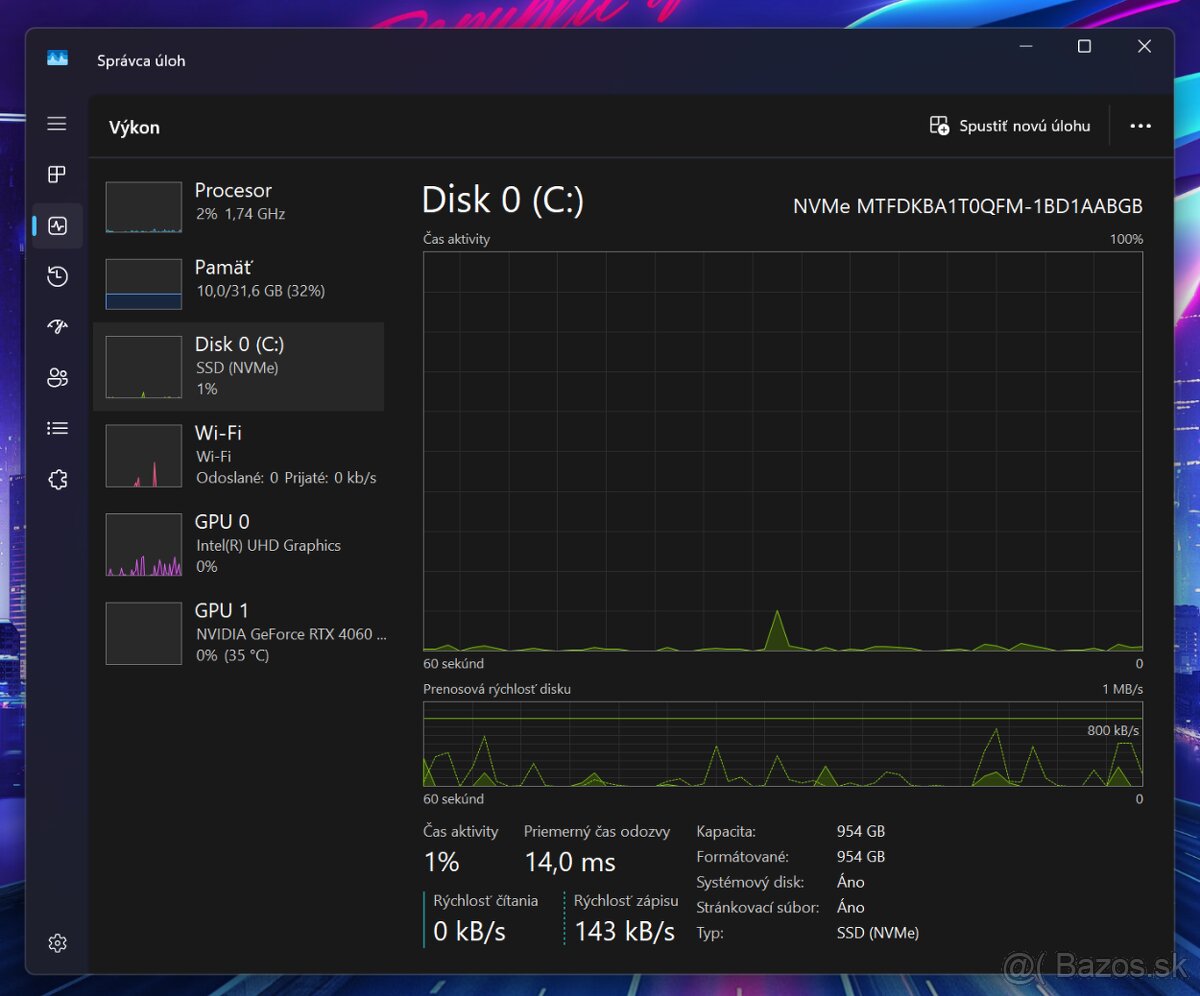Open the Users view in the sidebar
This screenshot has width=1200, height=996.
(x=57, y=377)
